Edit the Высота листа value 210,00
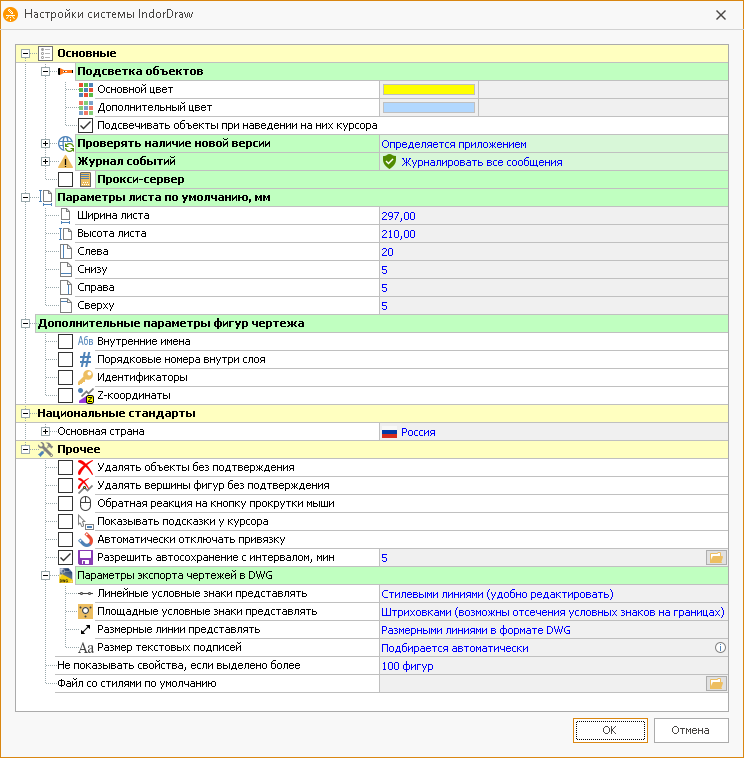744x758 pixels. pos(554,234)
